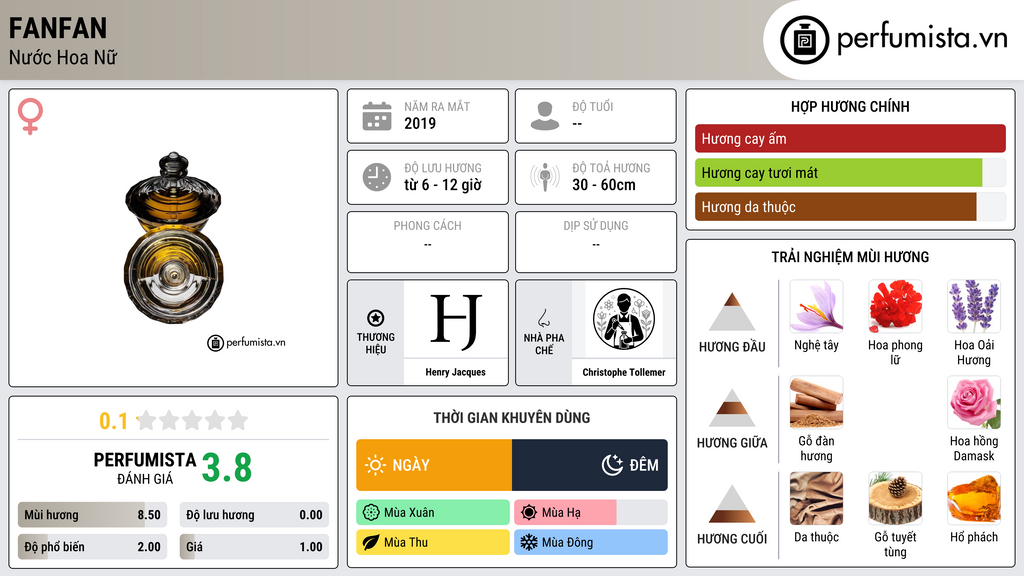Open the Hoa phong lữ geranium image
Image resolution: width=1024 pixels, height=576 pixels.
[x=895, y=307]
